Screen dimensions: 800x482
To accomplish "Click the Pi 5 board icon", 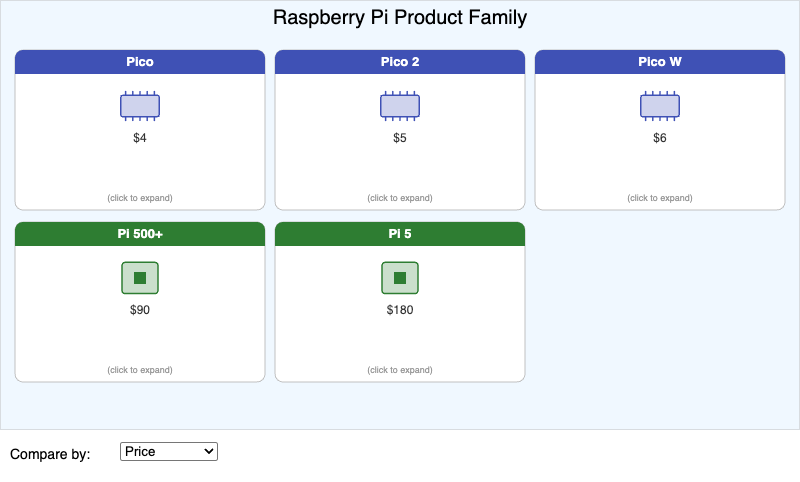I will point(400,278).
